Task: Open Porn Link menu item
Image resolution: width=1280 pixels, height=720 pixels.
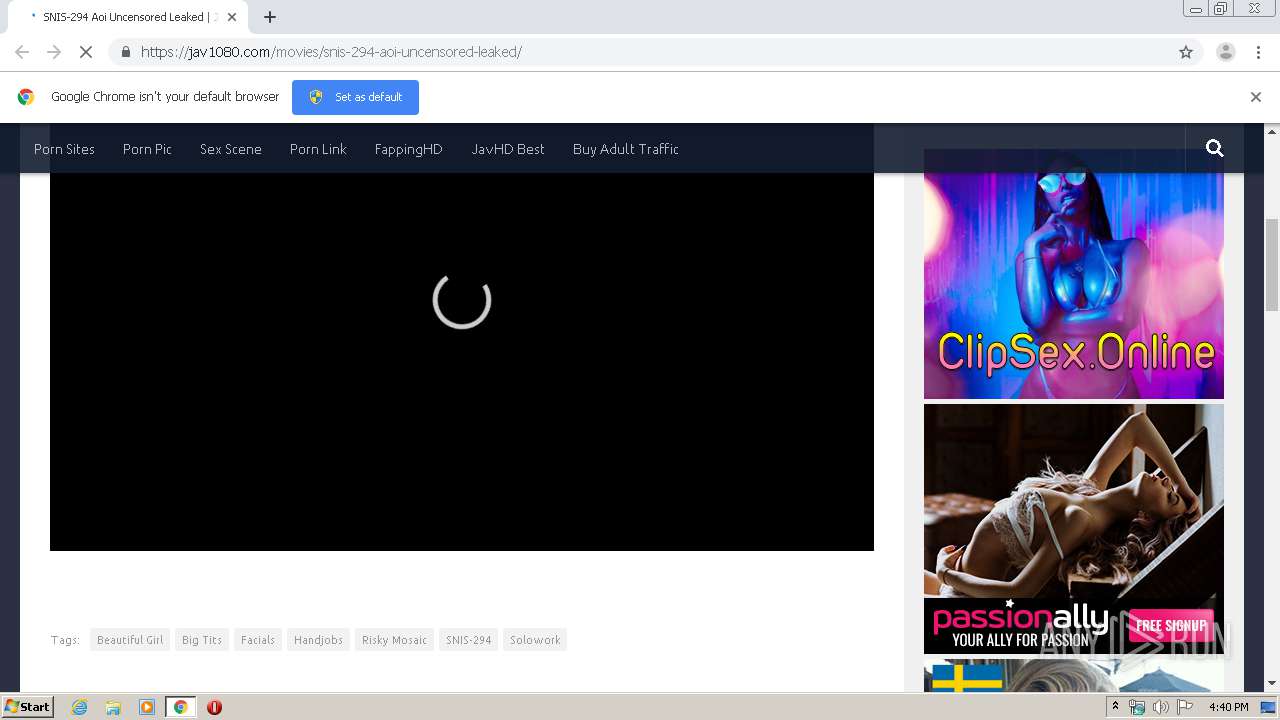Action: (x=318, y=149)
